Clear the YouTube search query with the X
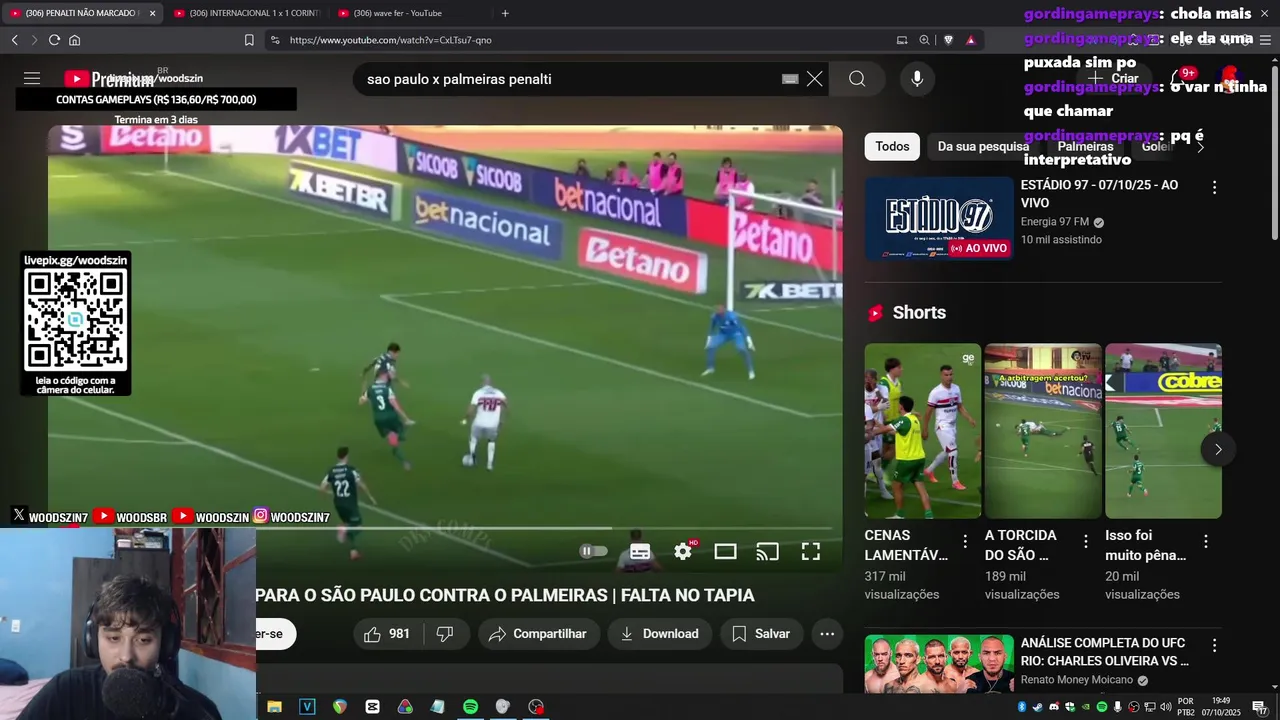Screen dimensions: 1280x720 pyautogui.click(x=815, y=79)
